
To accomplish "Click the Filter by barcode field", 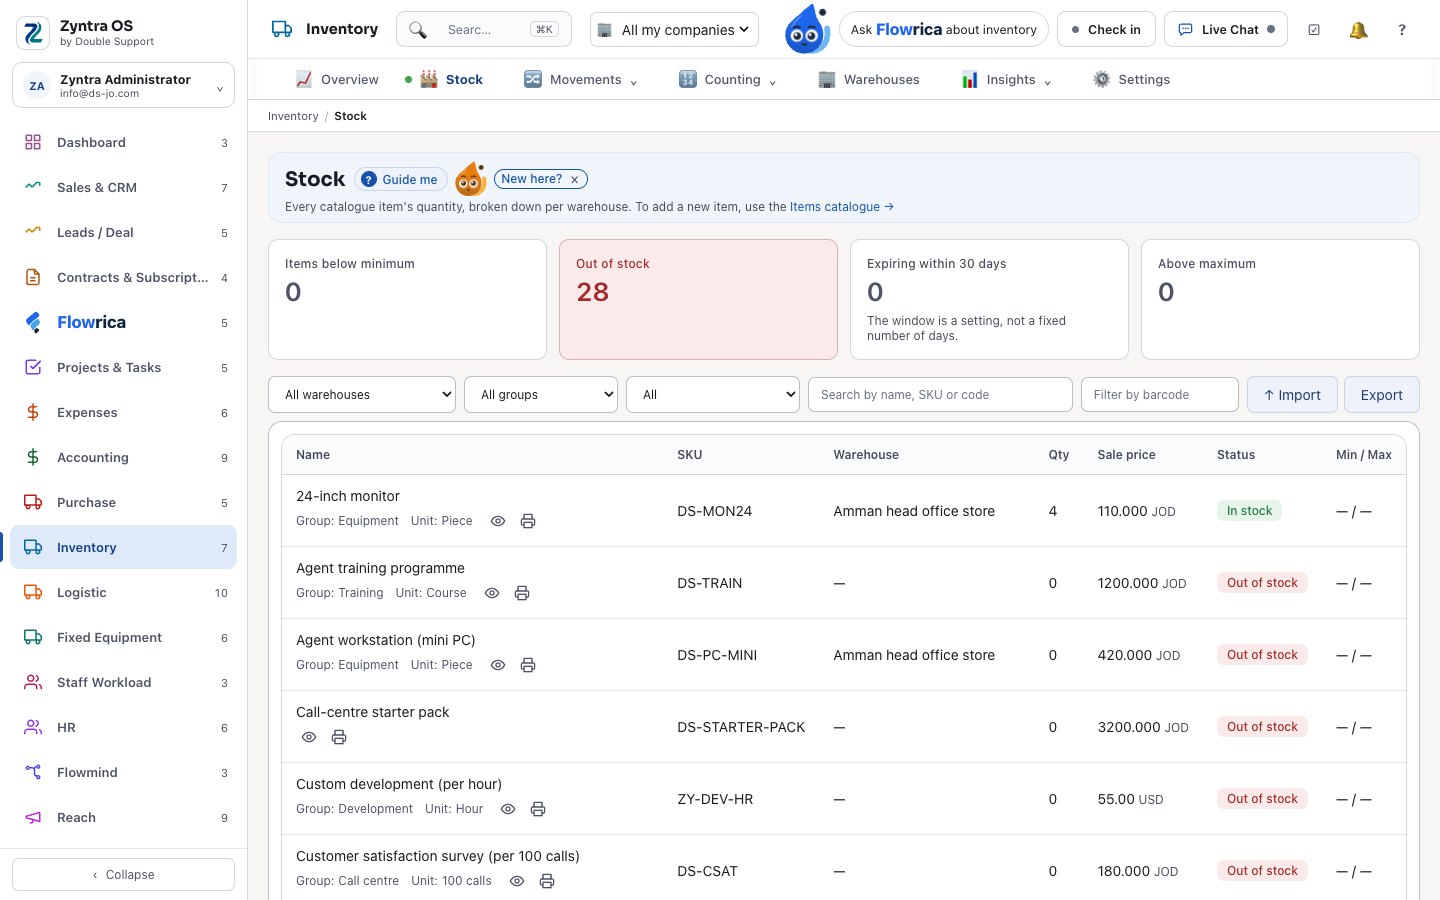I will coord(1160,395).
